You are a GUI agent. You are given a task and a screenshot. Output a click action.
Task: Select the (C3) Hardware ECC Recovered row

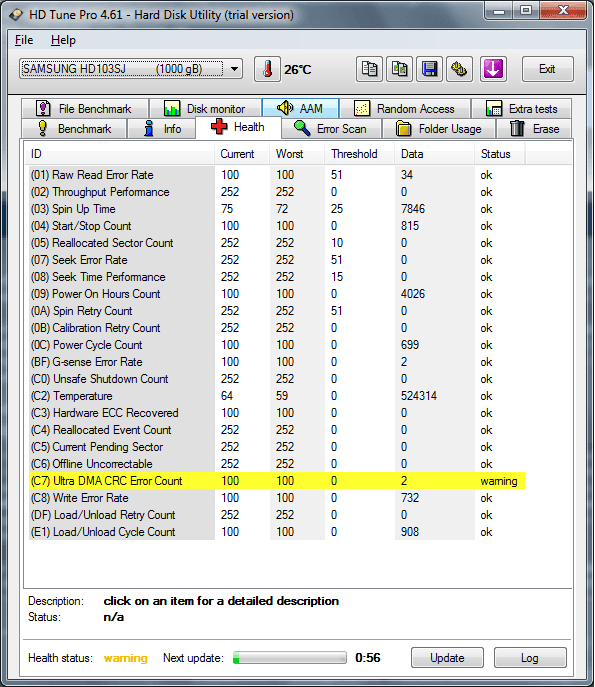click(x=277, y=413)
